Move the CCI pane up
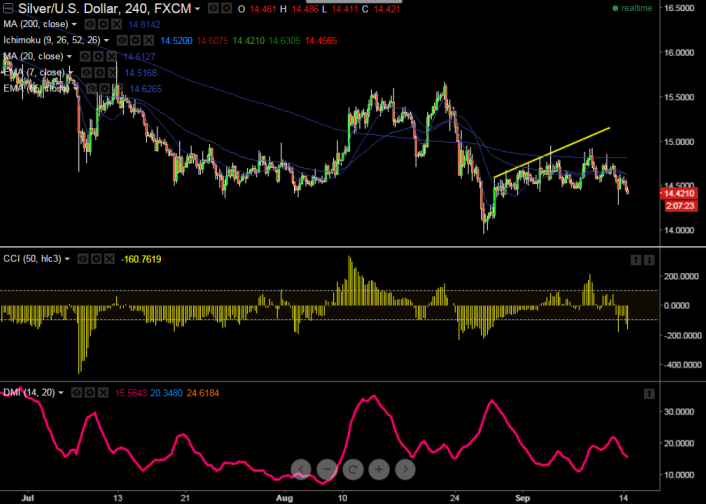The width and height of the screenshot is (706, 504). coord(636,260)
